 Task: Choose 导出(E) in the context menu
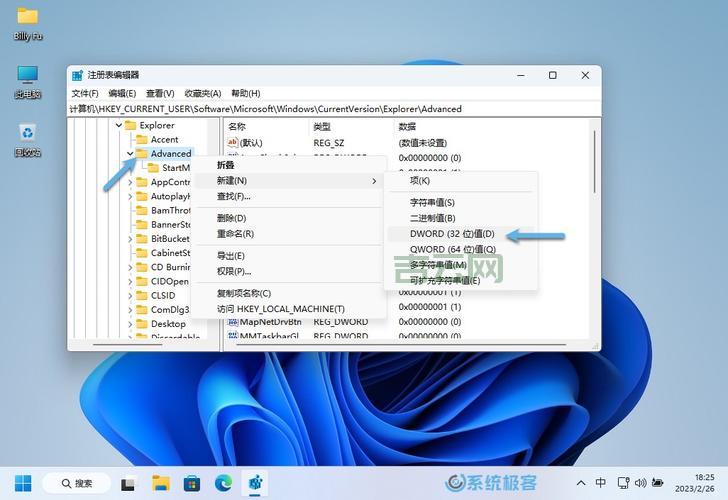coord(289,256)
